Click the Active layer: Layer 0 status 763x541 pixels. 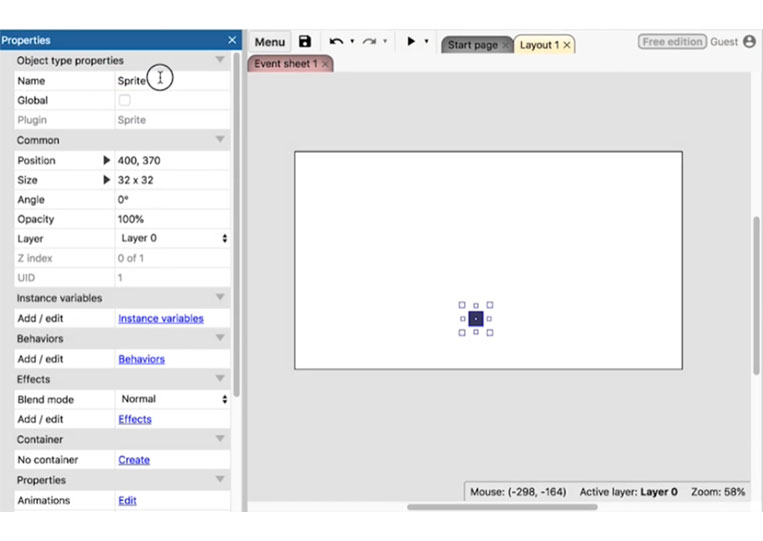pyautogui.click(x=628, y=492)
